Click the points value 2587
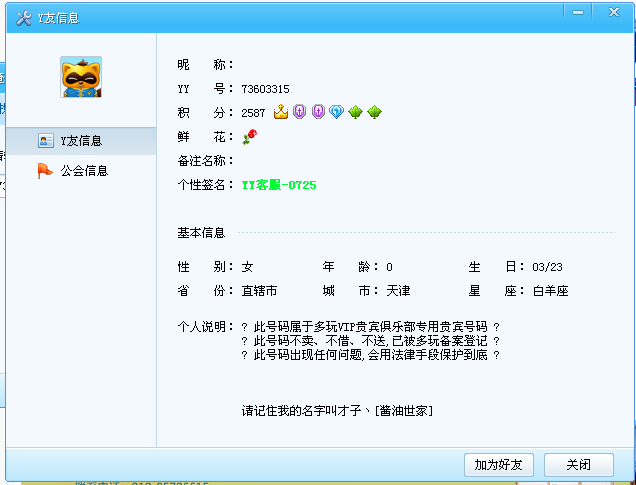Viewport: 636px width, 485px height. point(253,113)
